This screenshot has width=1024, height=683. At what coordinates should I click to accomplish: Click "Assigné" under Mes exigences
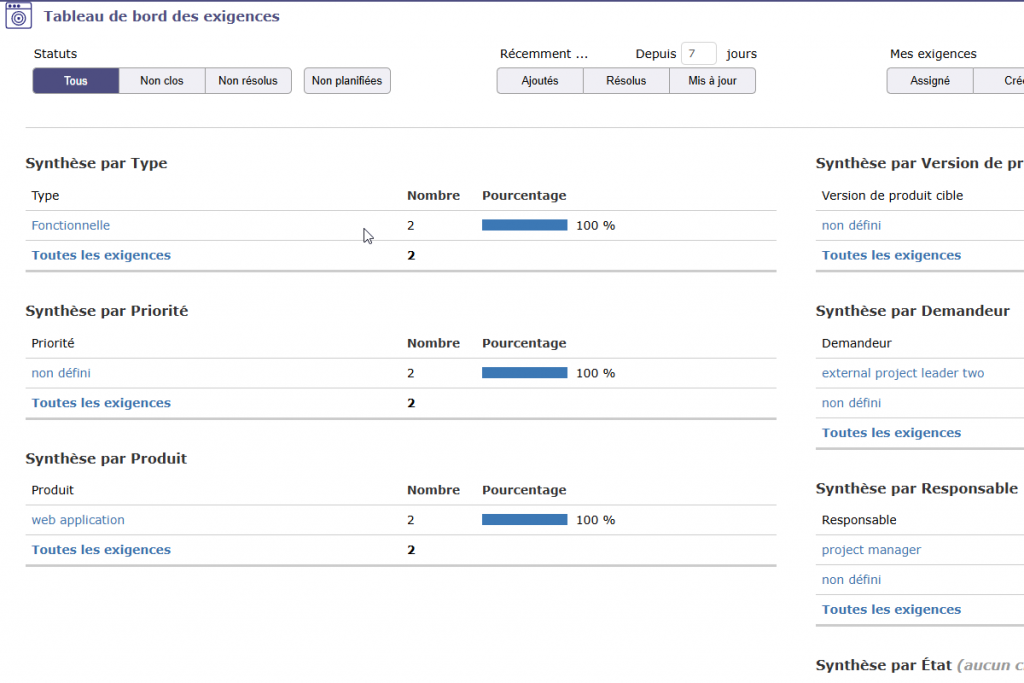click(x=929, y=80)
